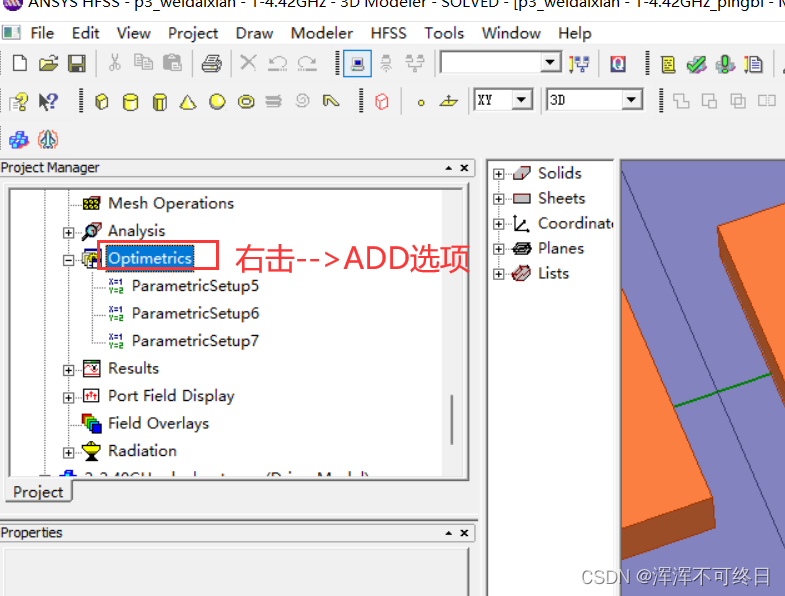This screenshot has height=596, width=785.
Task: Open the Window menu
Action: [511, 33]
